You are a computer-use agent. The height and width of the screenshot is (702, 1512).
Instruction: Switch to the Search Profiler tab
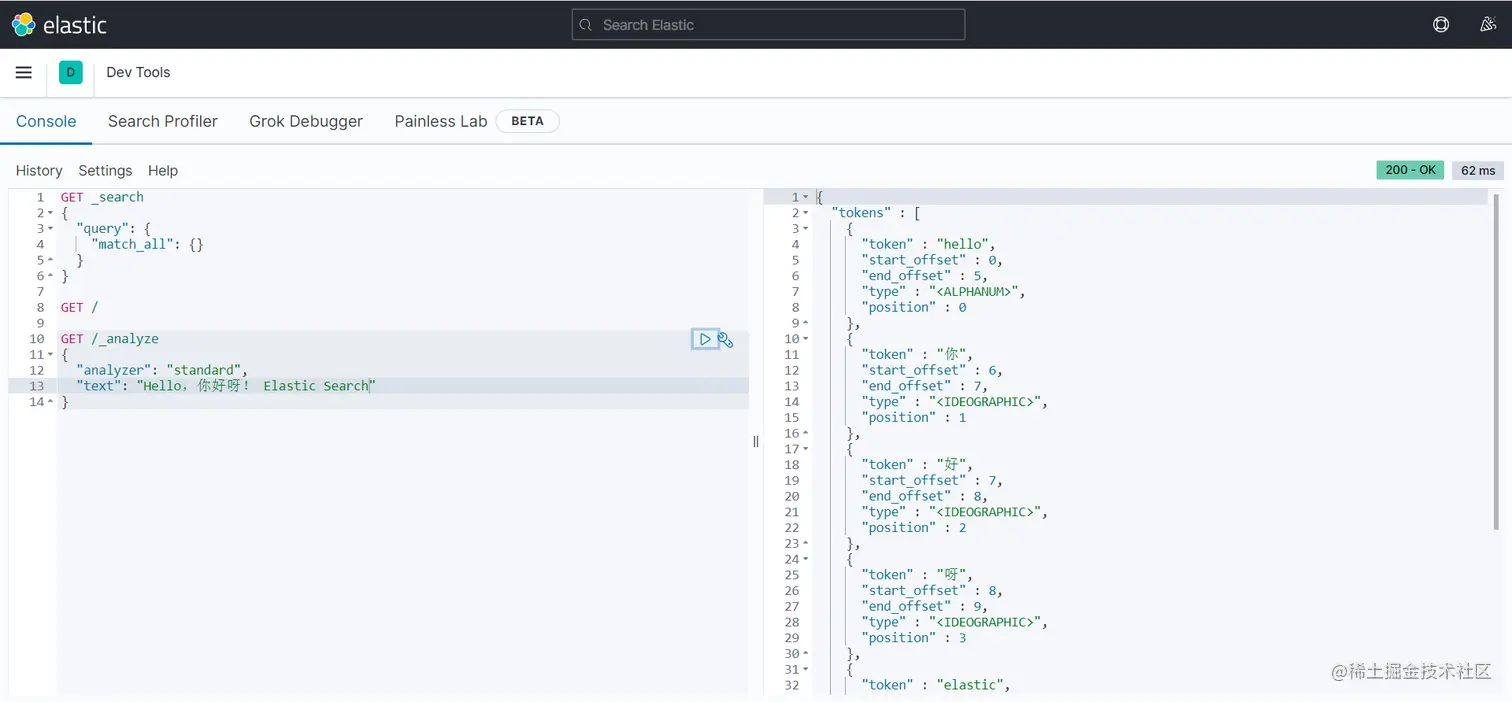(x=163, y=121)
